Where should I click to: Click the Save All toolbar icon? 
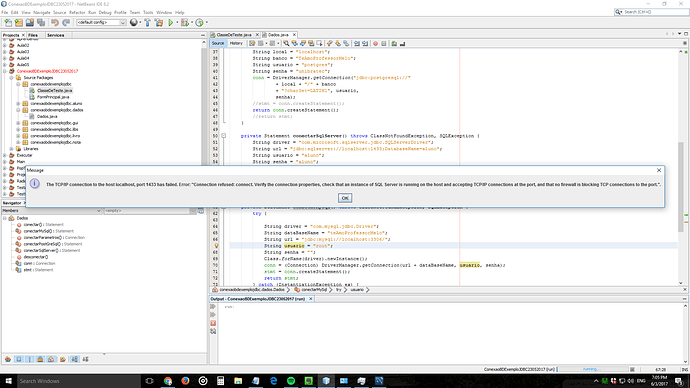point(41,22)
